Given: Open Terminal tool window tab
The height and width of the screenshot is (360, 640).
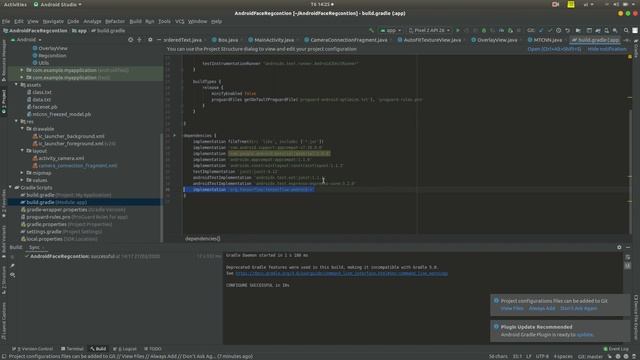Looking at the screenshot, I should (x=72, y=349).
